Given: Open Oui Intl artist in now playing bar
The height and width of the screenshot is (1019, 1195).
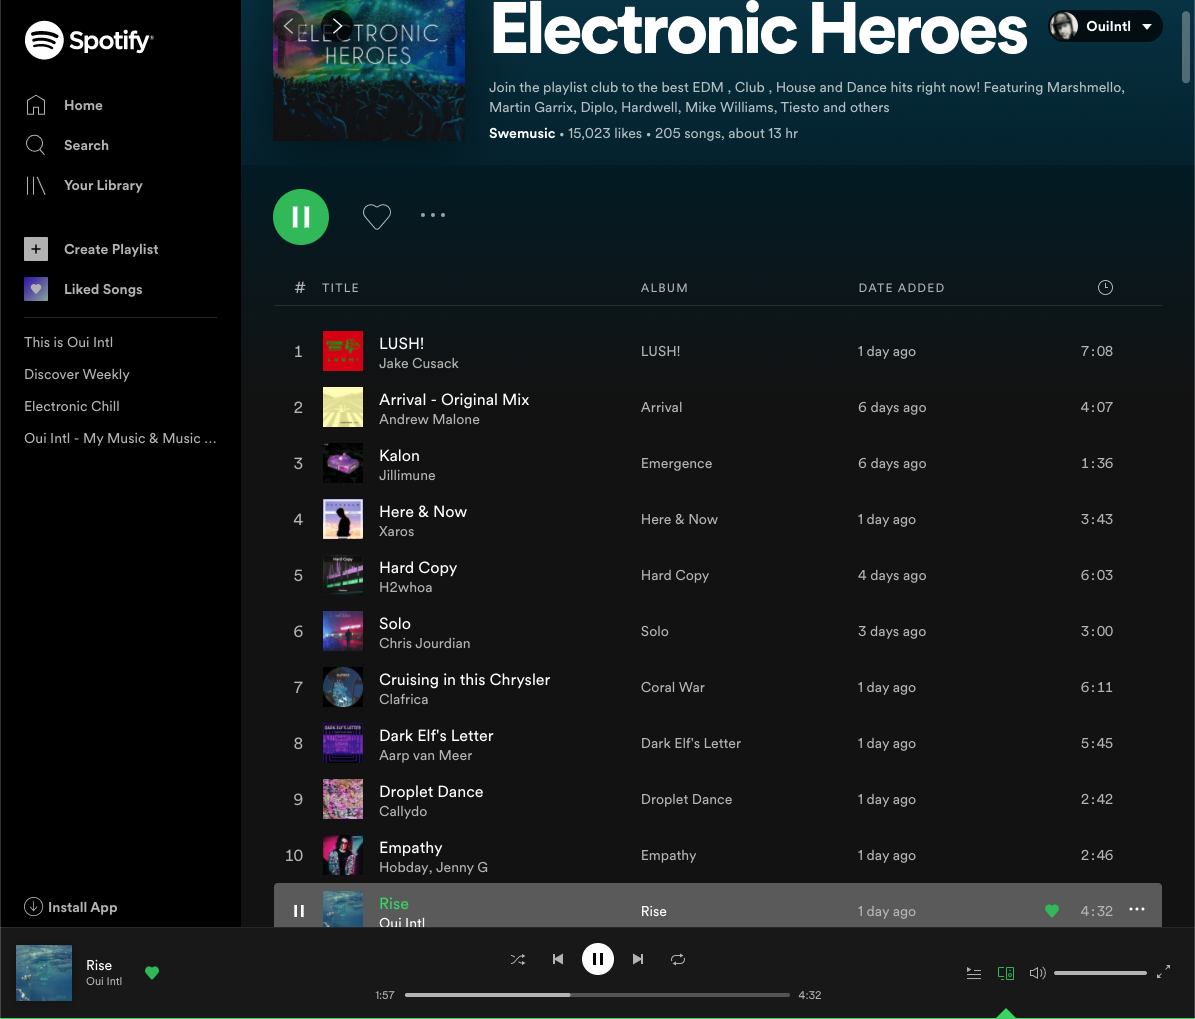Looking at the screenshot, I should tap(104, 981).
